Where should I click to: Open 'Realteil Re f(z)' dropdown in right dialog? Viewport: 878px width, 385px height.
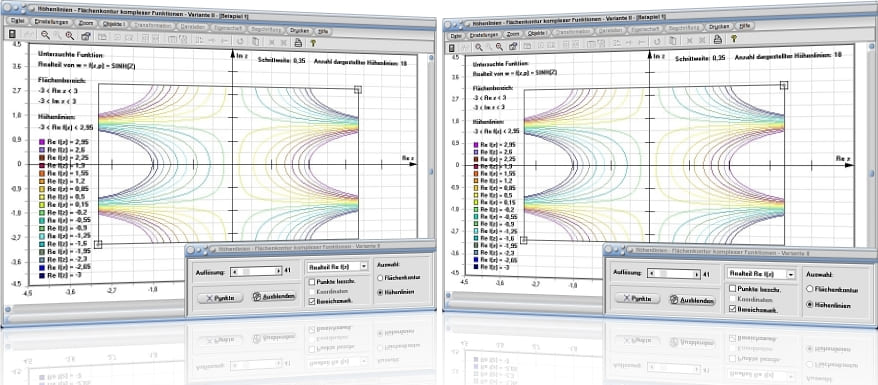[x=760, y=274]
